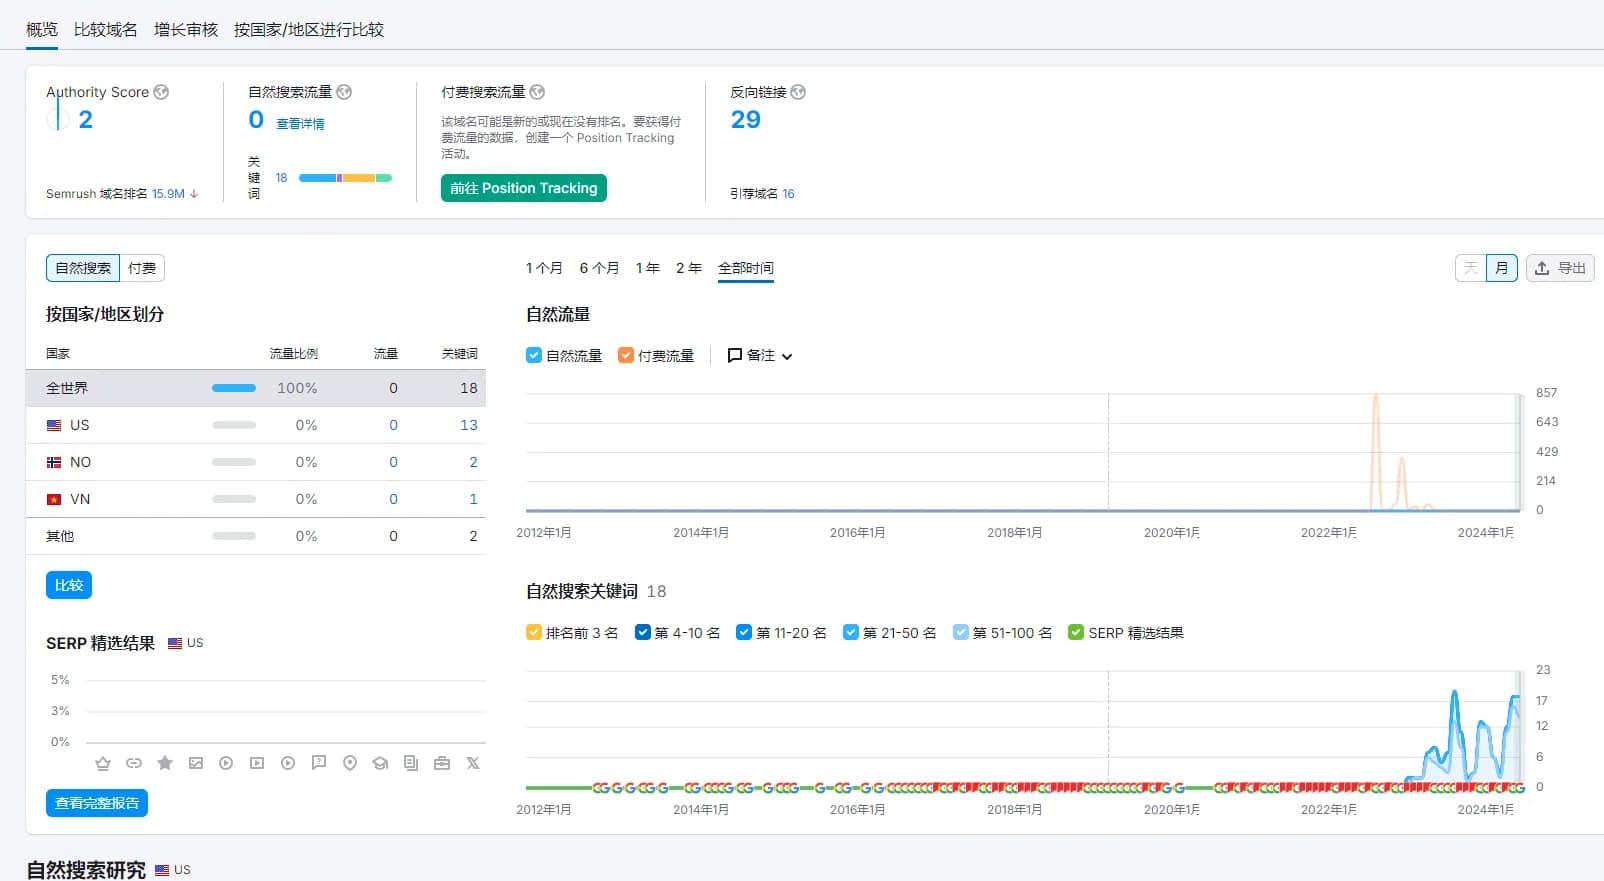Expand the 备注 dropdown
1604x881 pixels.
(x=760, y=355)
